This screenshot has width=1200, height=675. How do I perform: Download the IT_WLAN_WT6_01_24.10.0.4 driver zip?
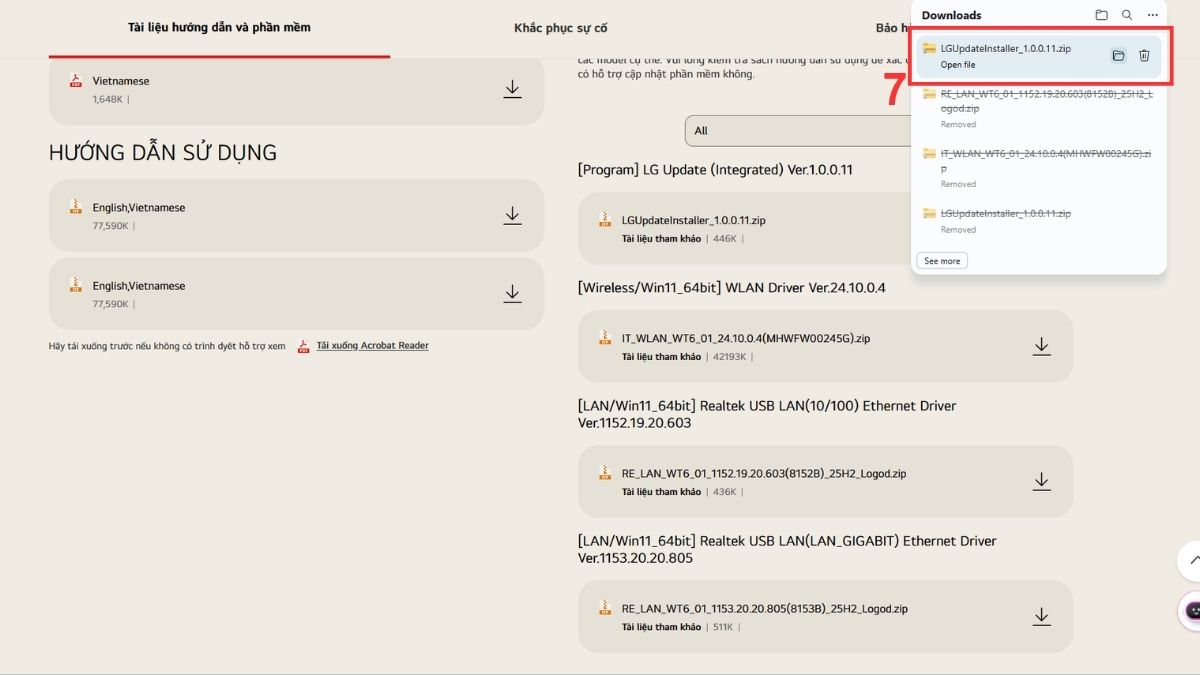1041,346
